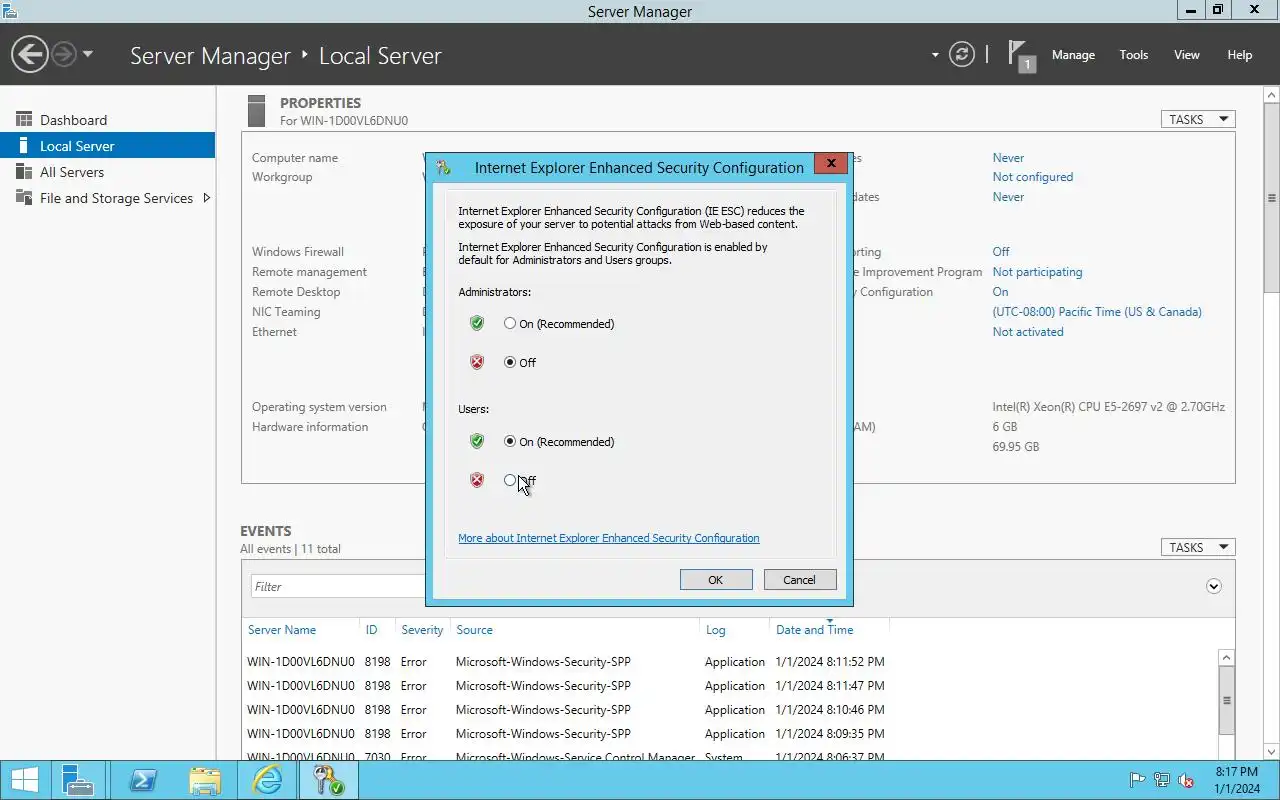
Task: Click the events list scrollbar thumb
Action: click(1227, 700)
